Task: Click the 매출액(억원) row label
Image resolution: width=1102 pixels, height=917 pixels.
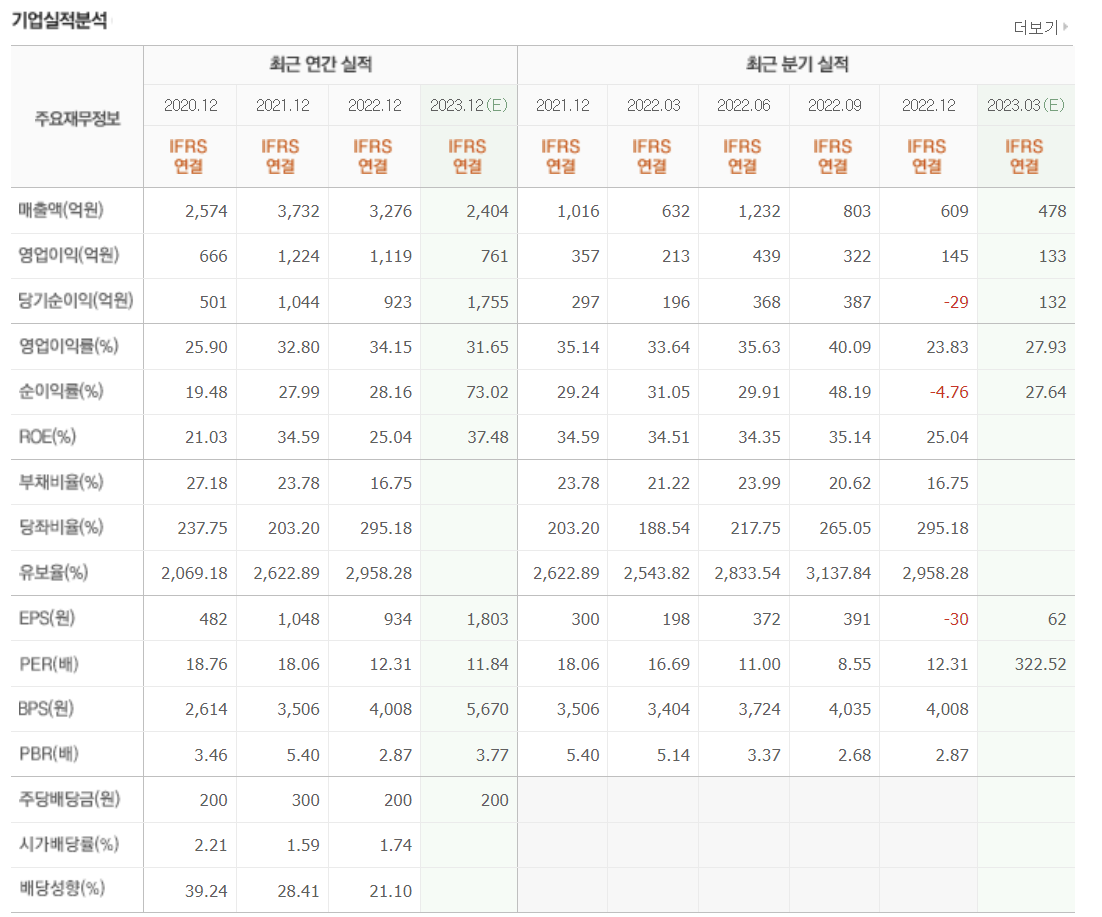Action: point(61,210)
